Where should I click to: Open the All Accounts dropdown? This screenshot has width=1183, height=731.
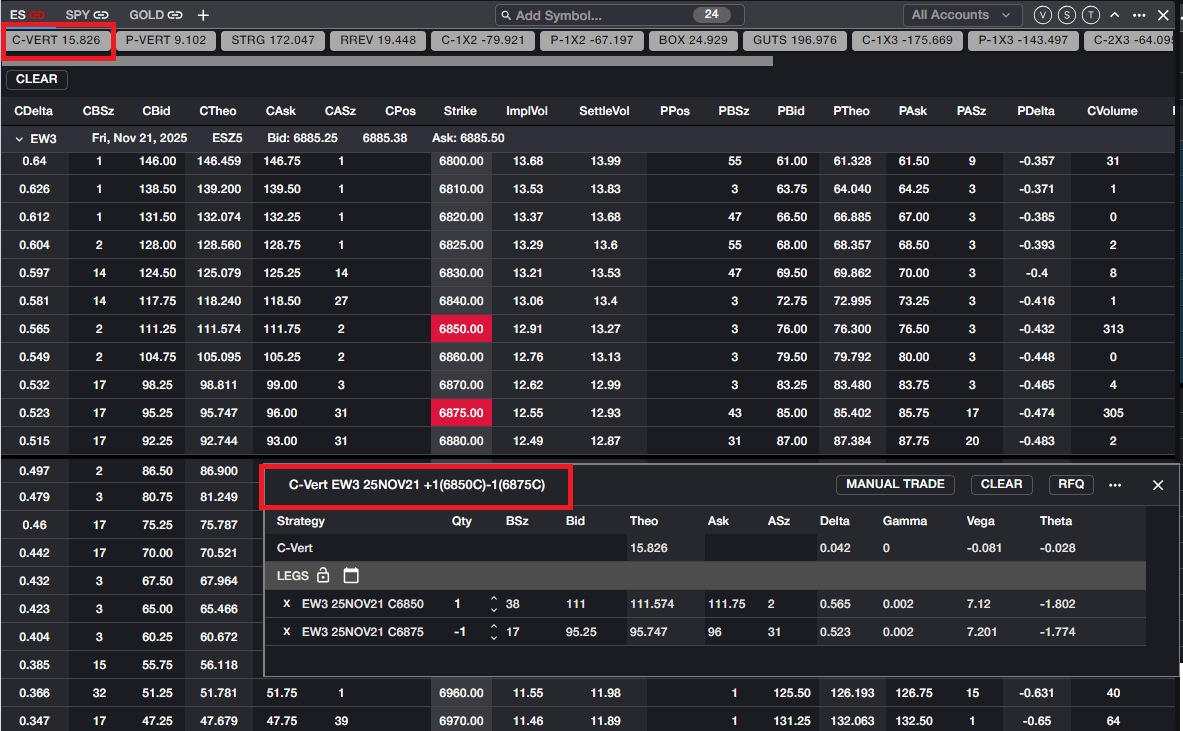click(x=962, y=15)
